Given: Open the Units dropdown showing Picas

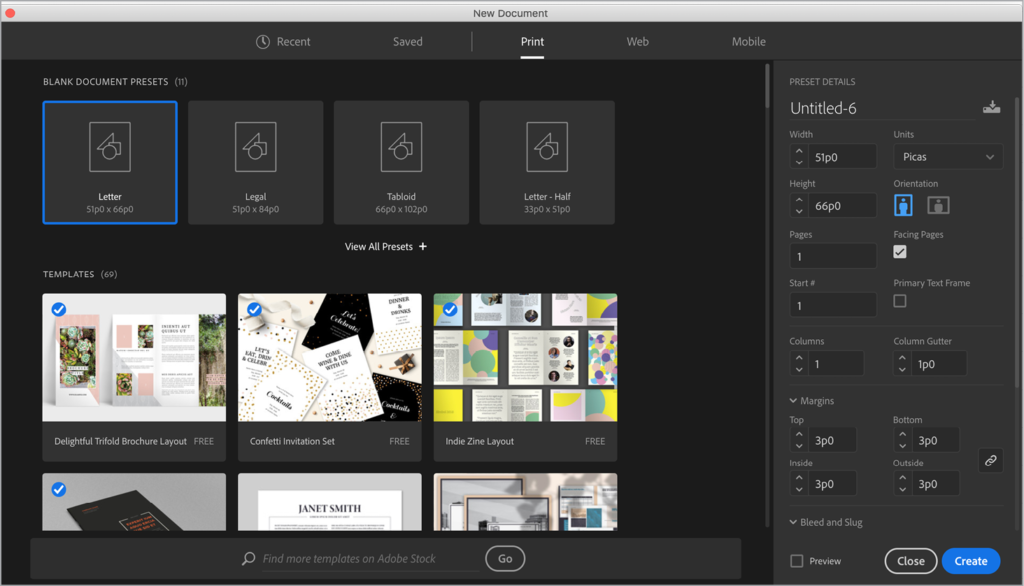Looking at the screenshot, I should 947,157.
